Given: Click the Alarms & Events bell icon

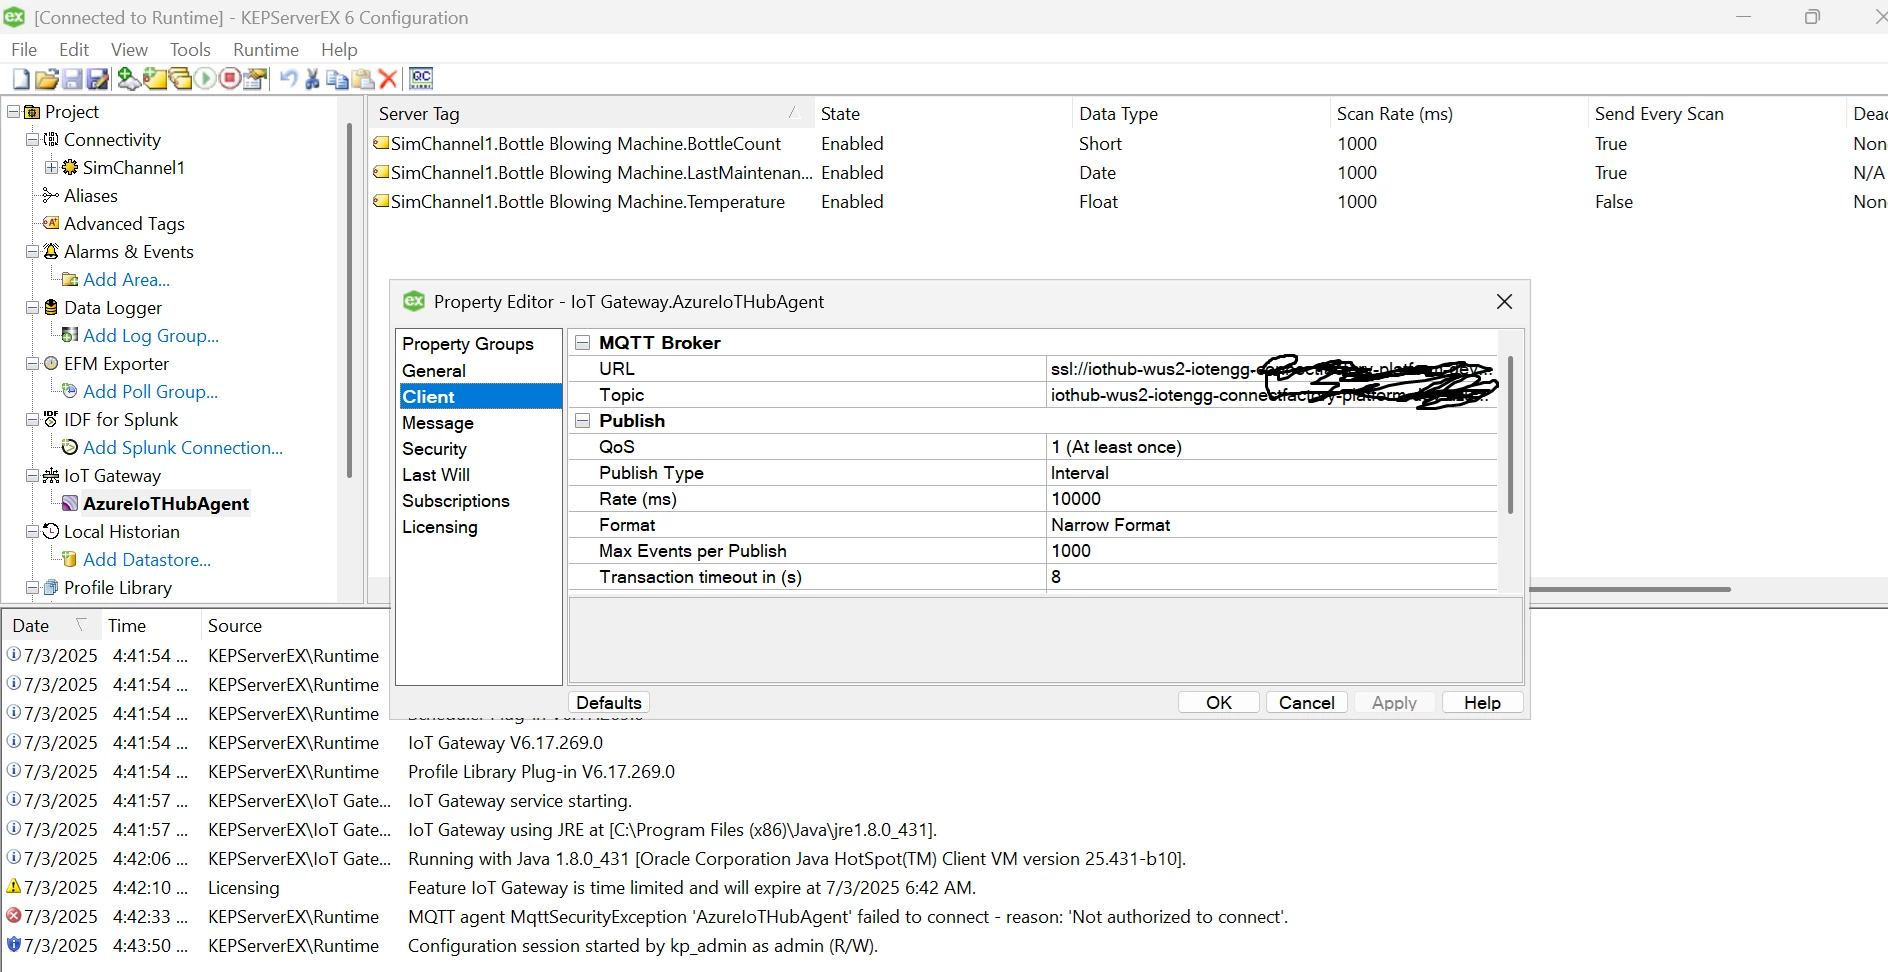Looking at the screenshot, I should (x=51, y=252).
